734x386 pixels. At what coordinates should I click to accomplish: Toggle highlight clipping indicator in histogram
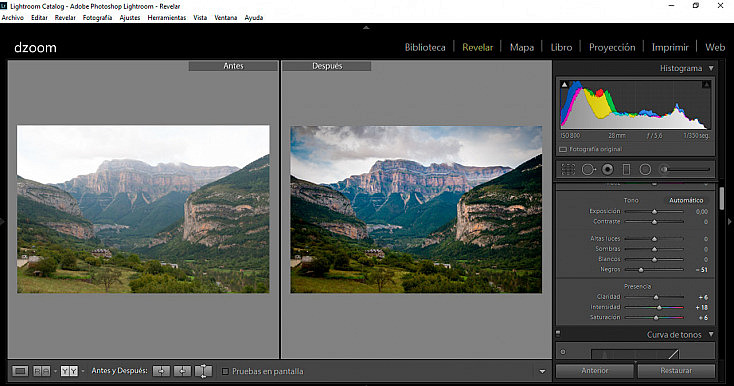(x=706, y=85)
